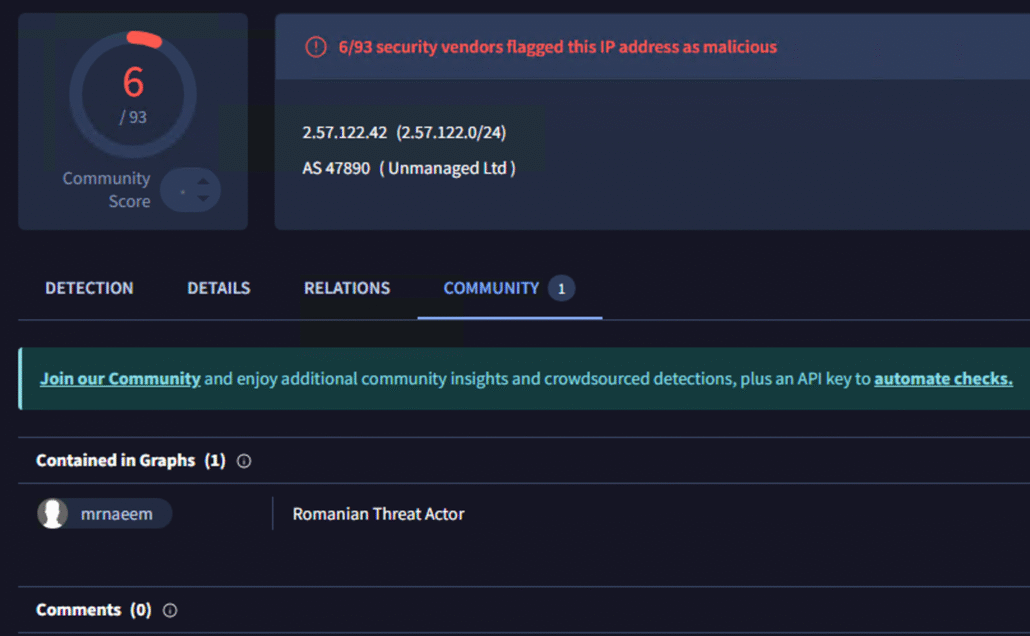Go to the RELATIONS tab

coord(347,288)
